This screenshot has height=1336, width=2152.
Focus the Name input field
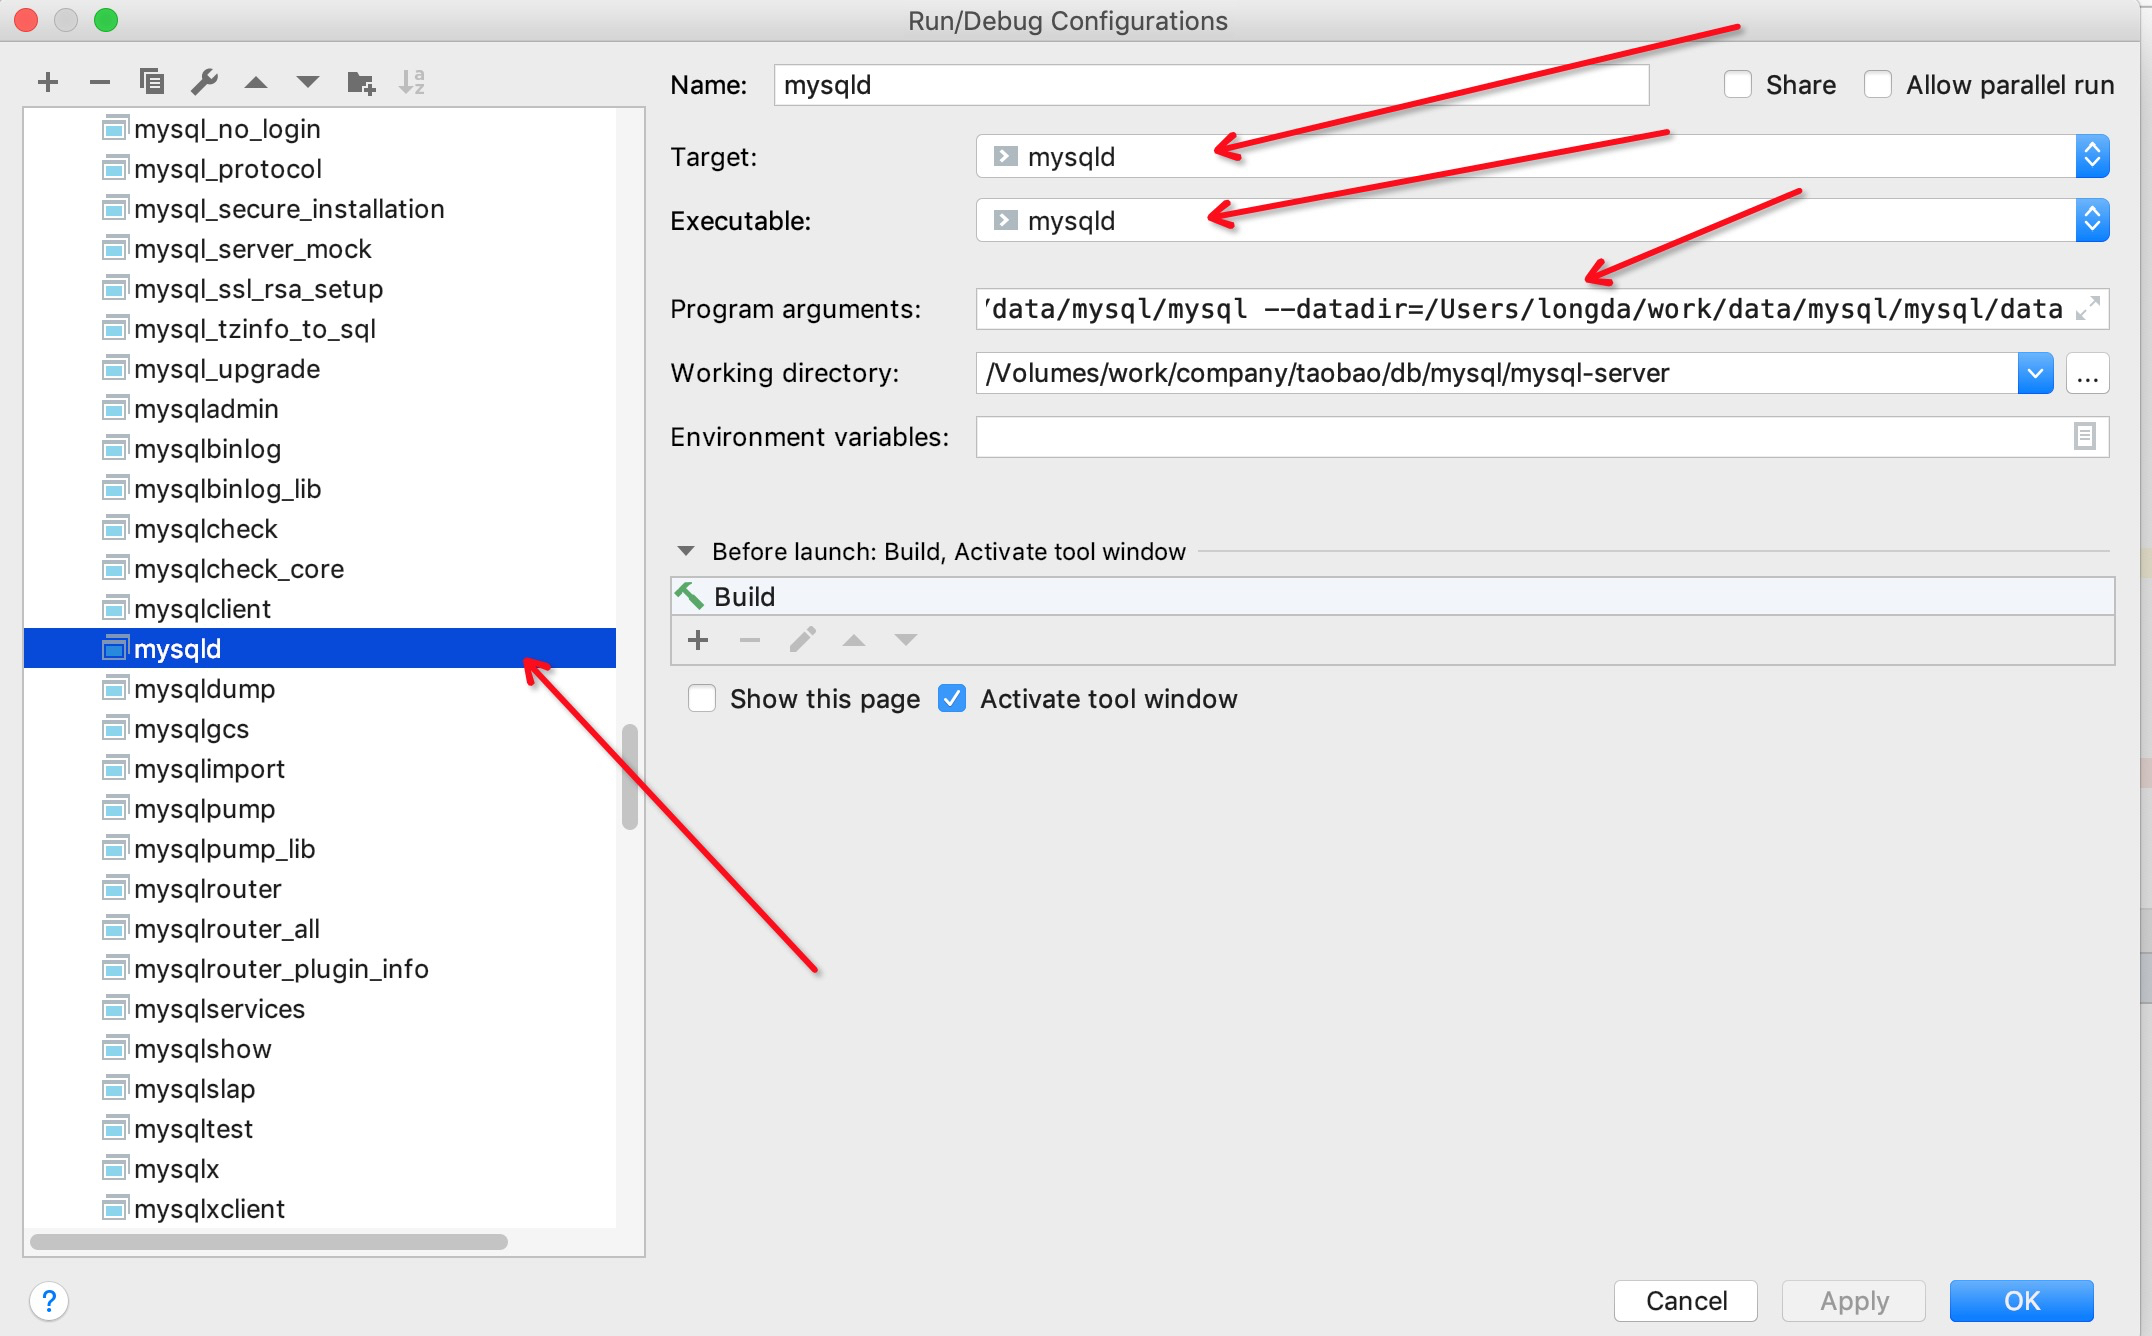1211,85
